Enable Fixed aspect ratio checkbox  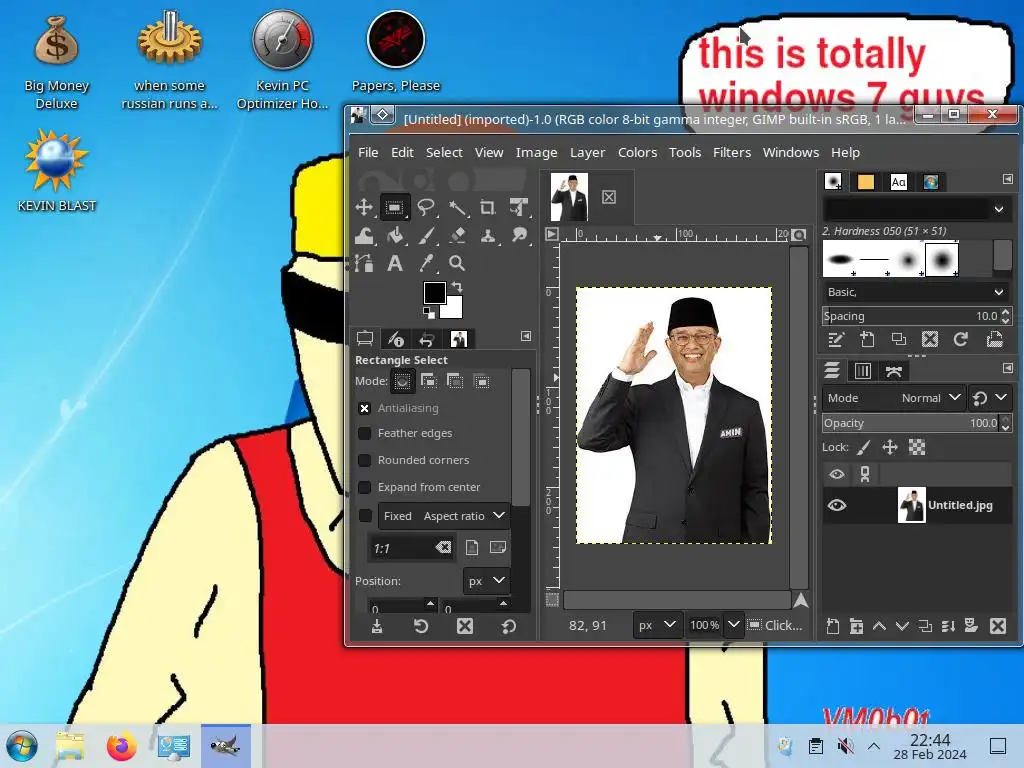pos(365,516)
